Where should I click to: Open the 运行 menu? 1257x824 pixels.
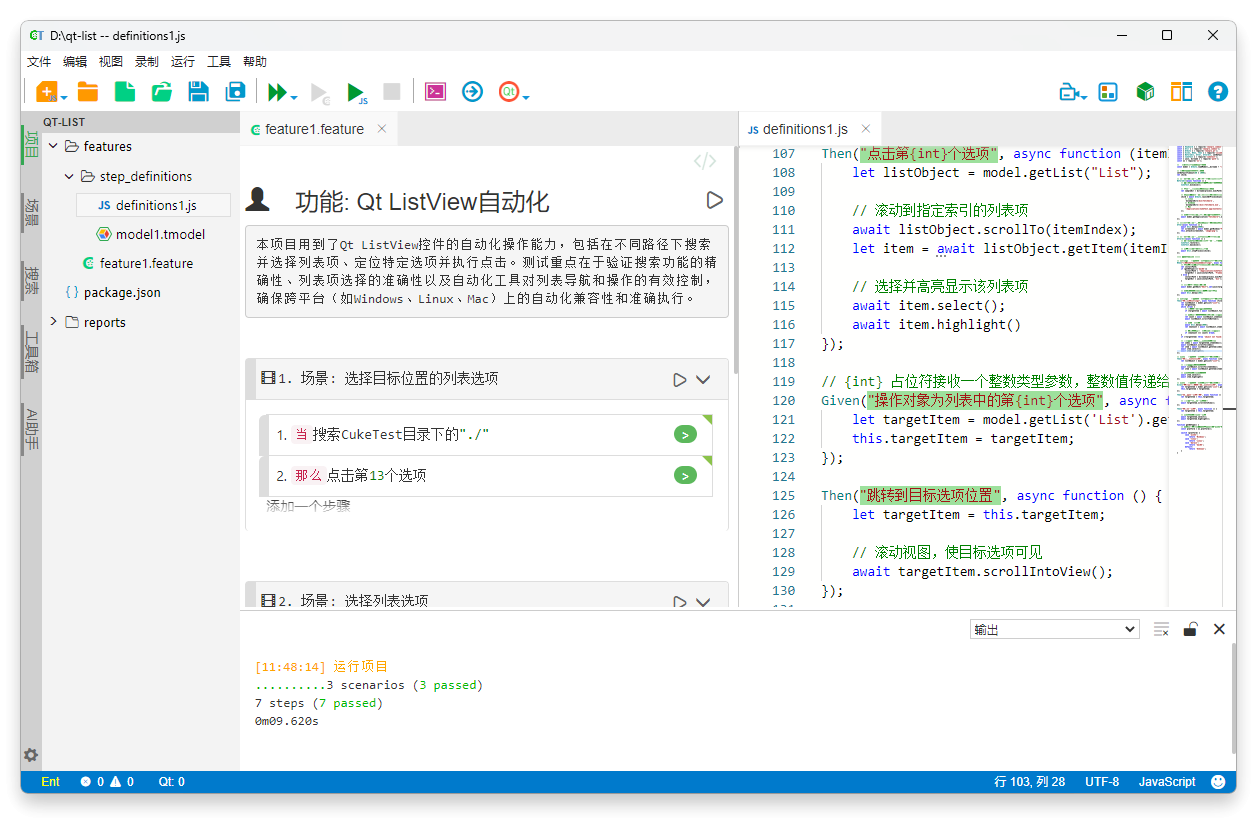(x=183, y=62)
